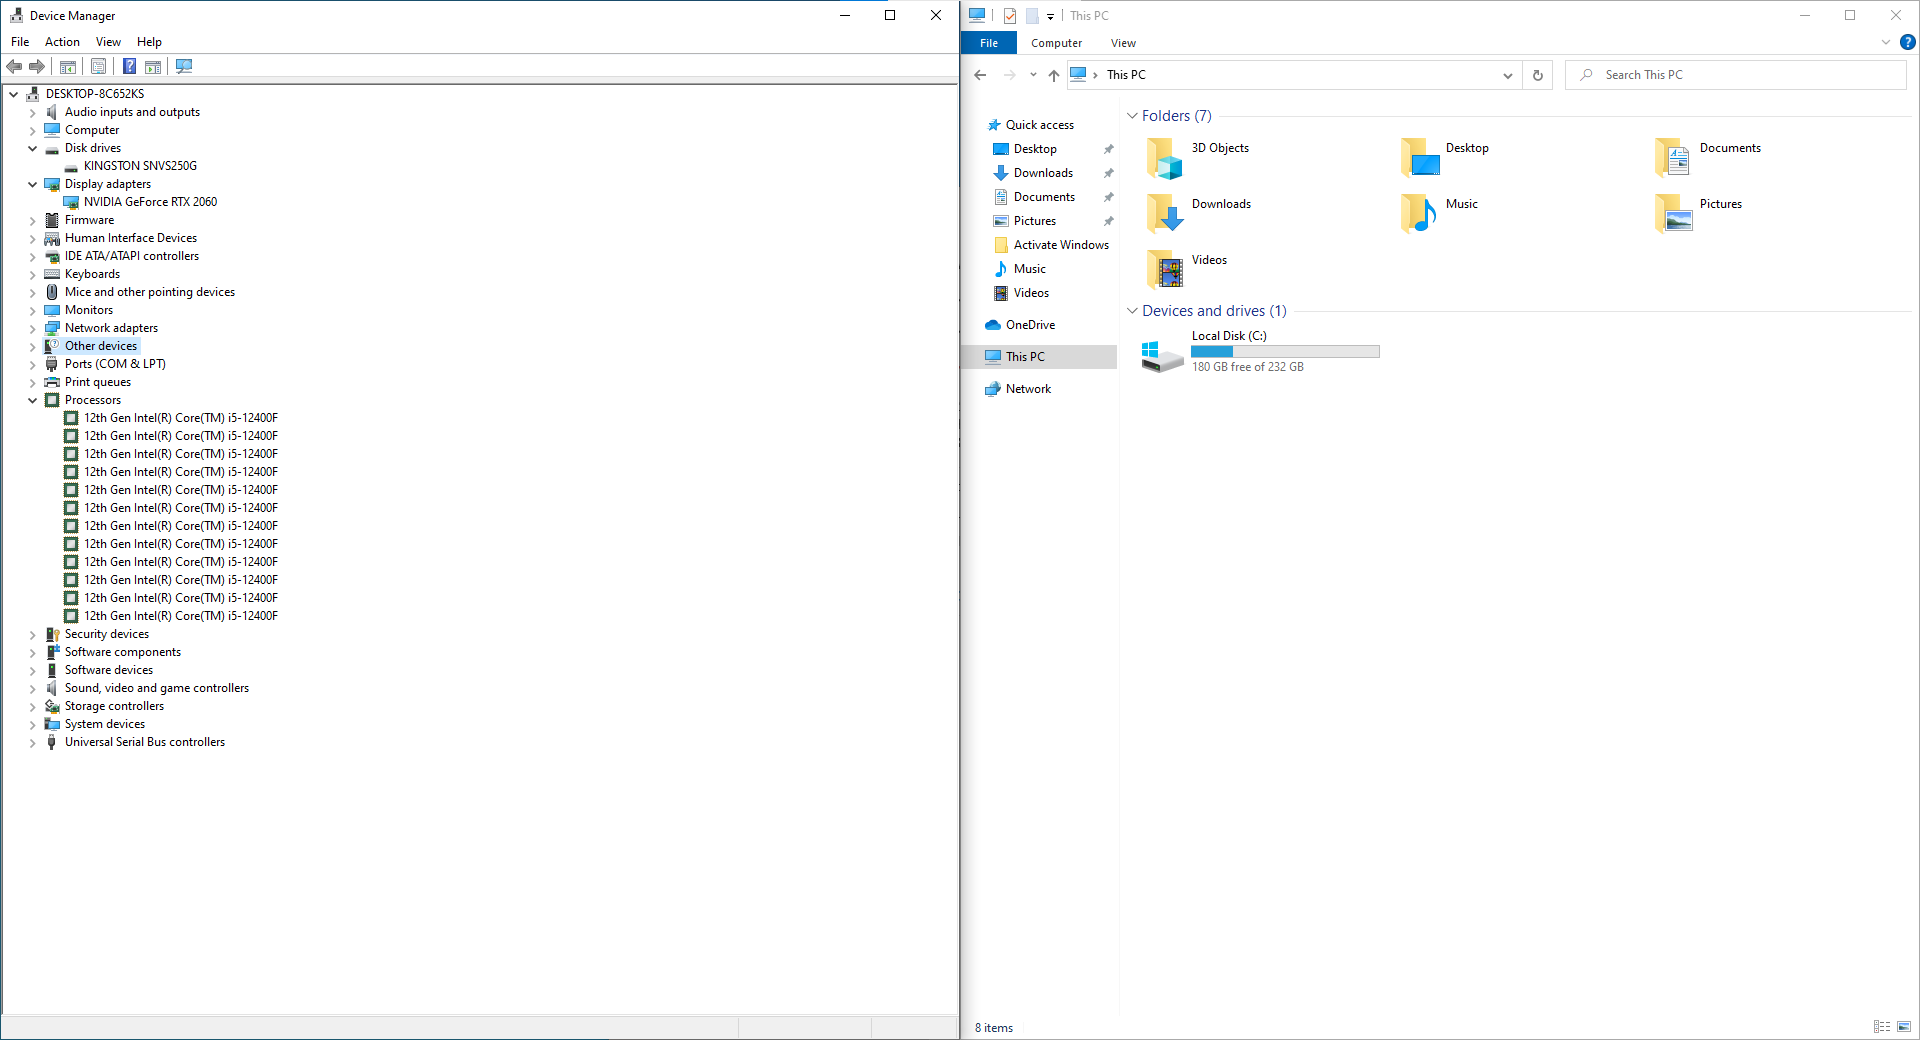This screenshot has width=1920, height=1040.
Task: Expand the ribbon using the chevron
Action: (x=1886, y=43)
